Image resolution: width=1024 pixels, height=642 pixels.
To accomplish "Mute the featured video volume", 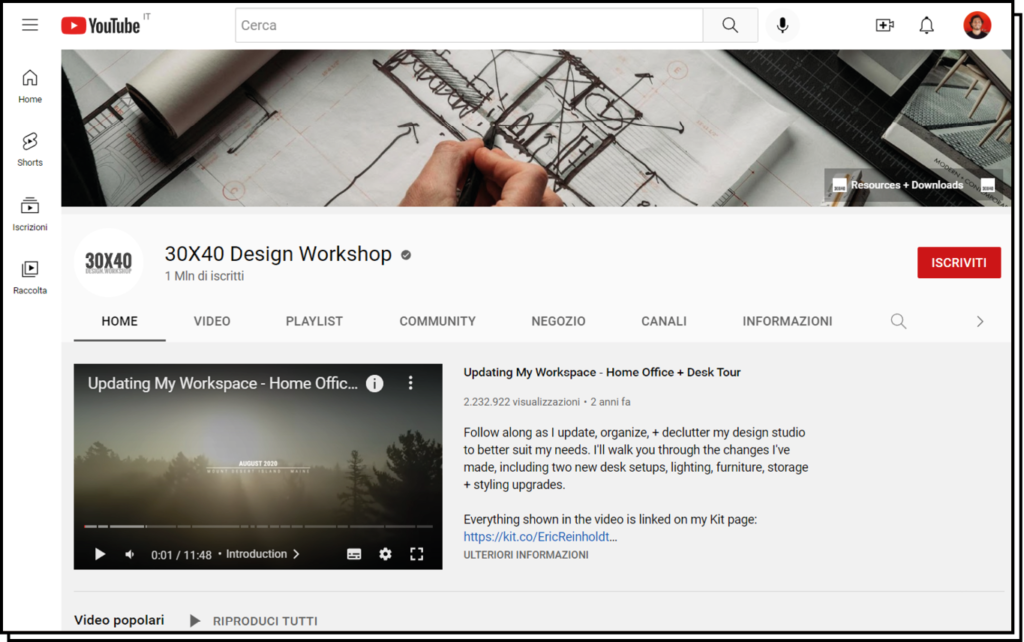I will pyautogui.click(x=130, y=554).
